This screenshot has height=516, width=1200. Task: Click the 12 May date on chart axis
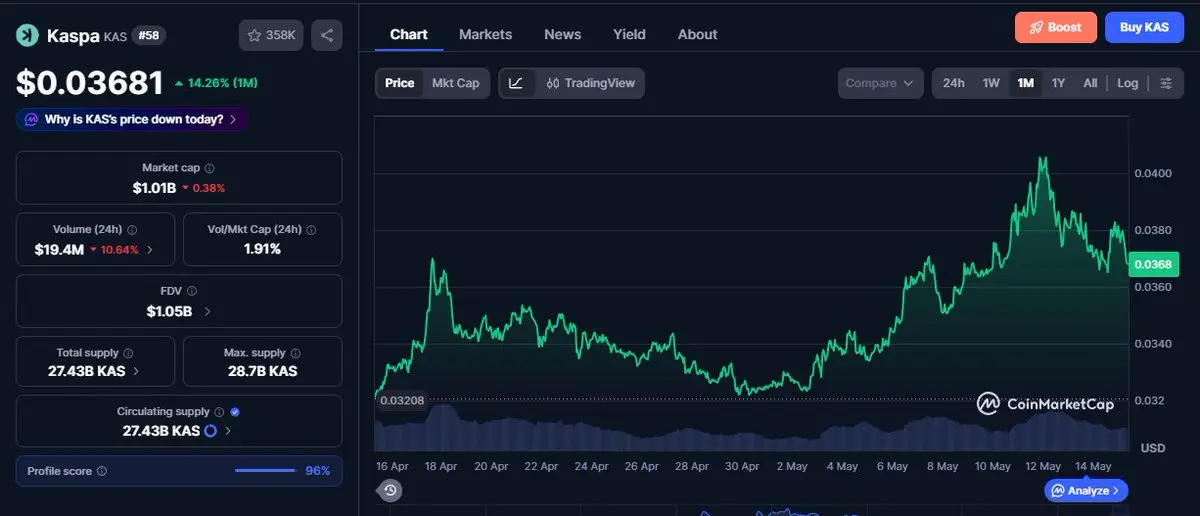point(1043,466)
